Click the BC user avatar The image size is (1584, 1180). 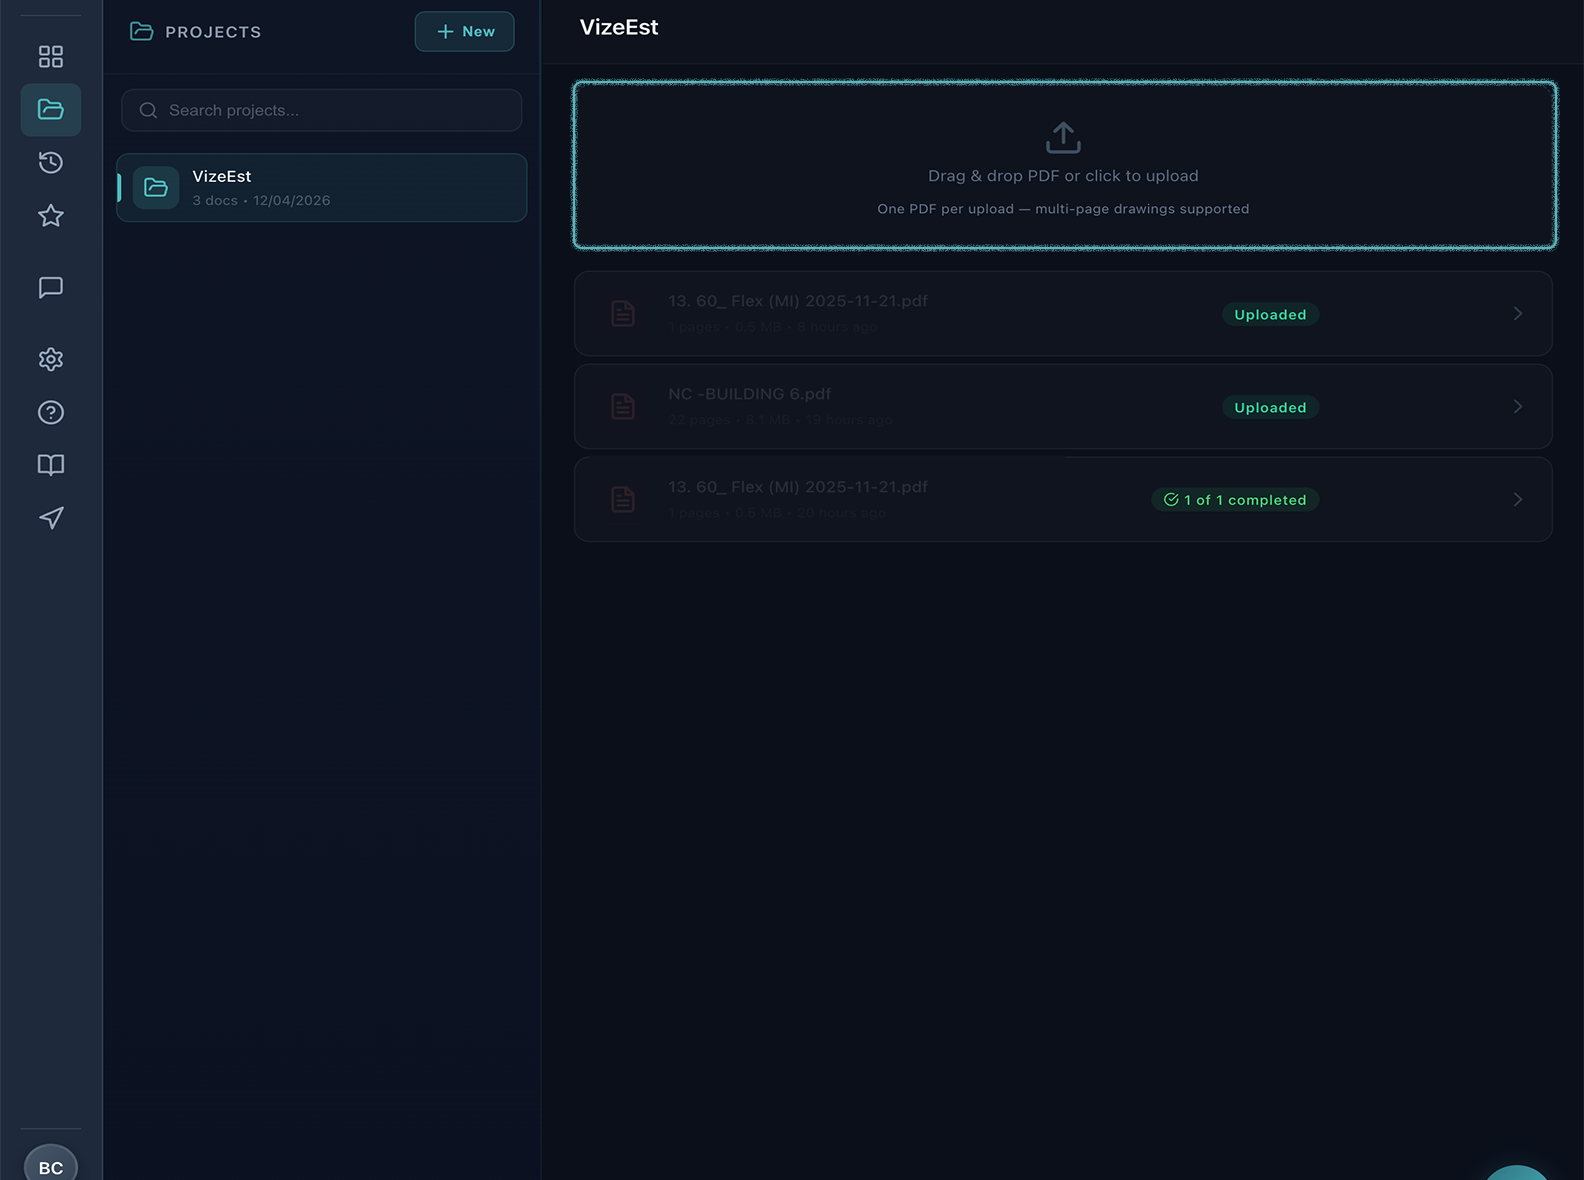click(50, 1165)
